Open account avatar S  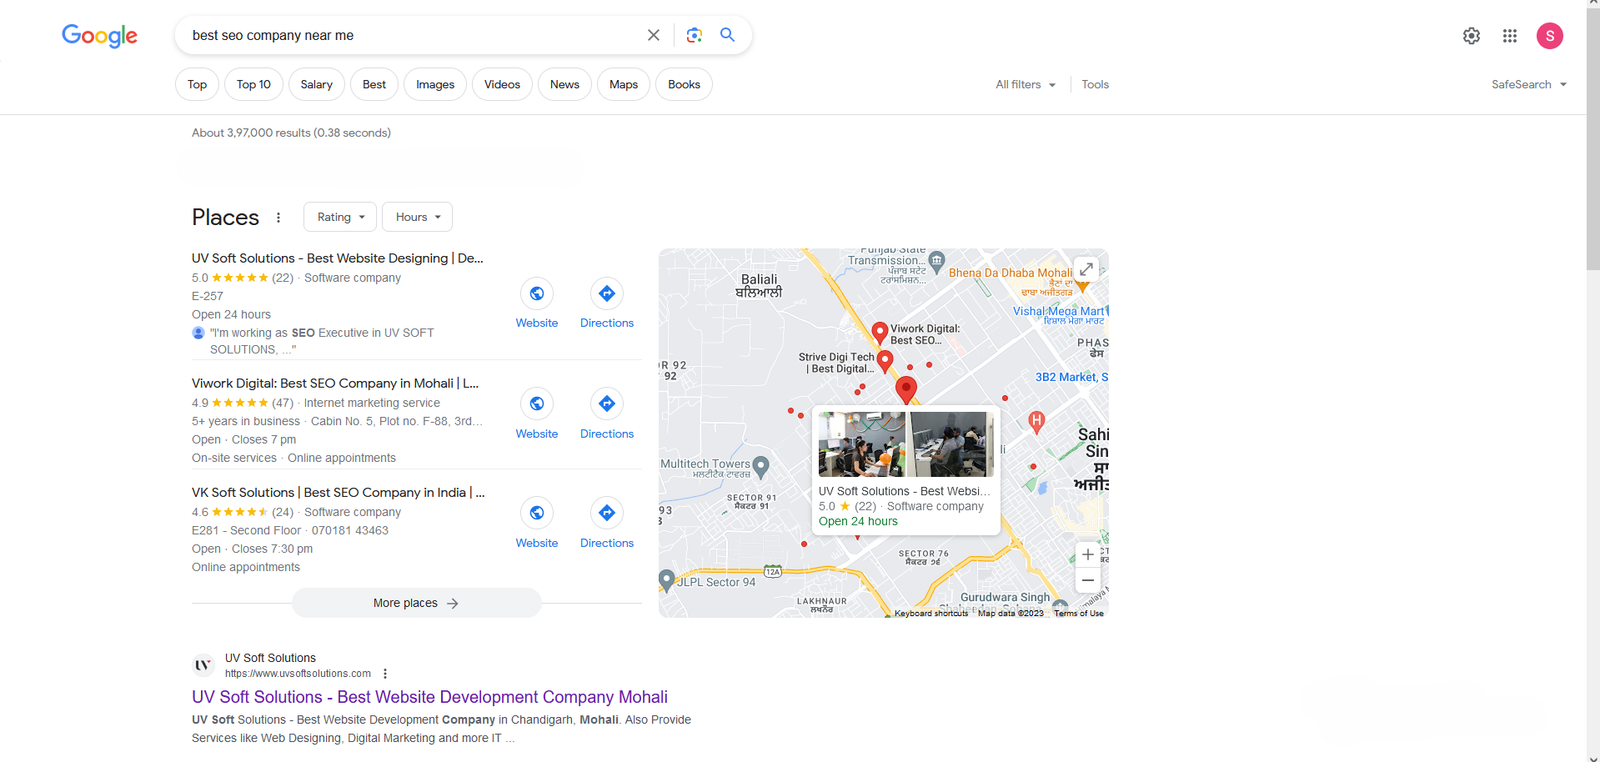pyautogui.click(x=1550, y=36)
